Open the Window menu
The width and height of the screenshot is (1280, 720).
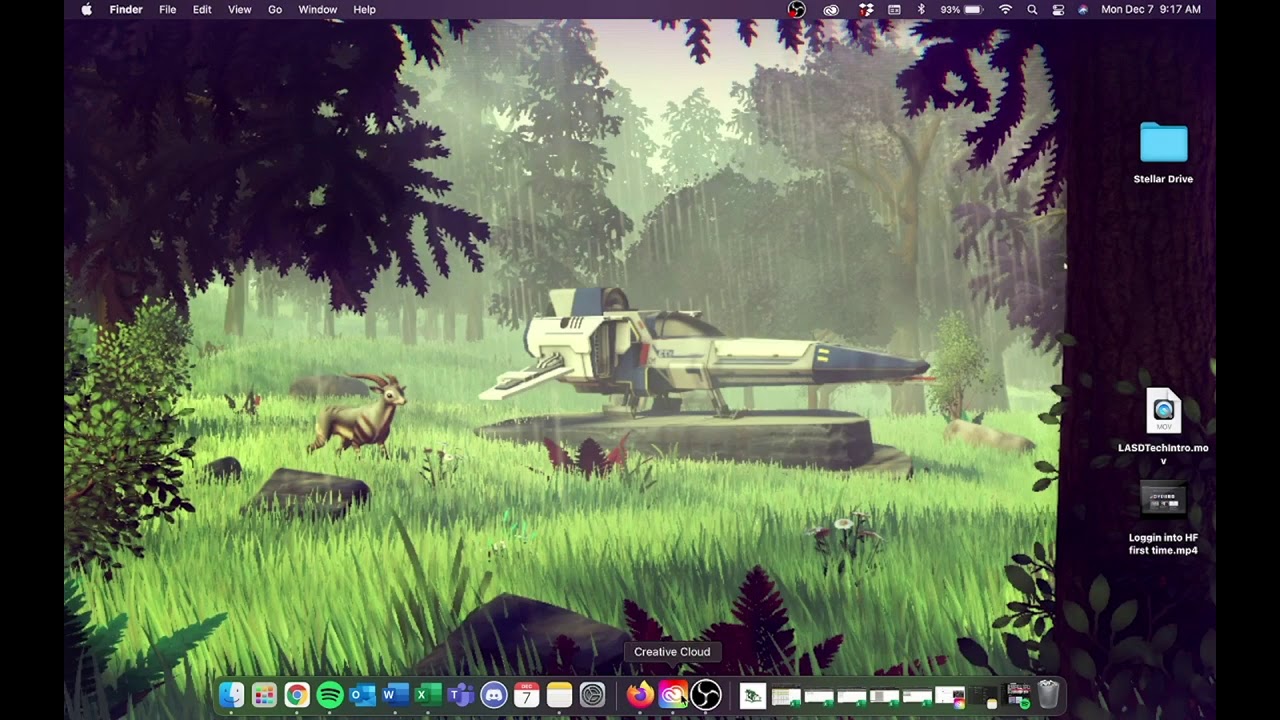318,9
